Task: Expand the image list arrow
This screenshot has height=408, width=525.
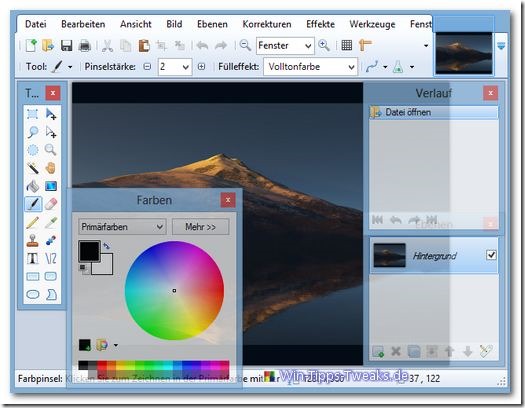Action: [x=501, y=46]
